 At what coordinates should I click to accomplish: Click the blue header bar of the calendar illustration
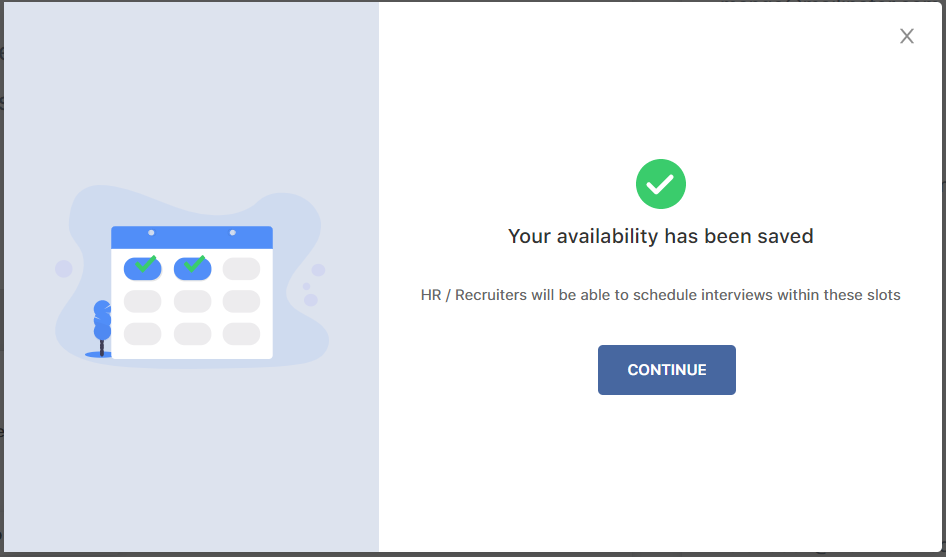pyautogui.click(x=191, y=238)
